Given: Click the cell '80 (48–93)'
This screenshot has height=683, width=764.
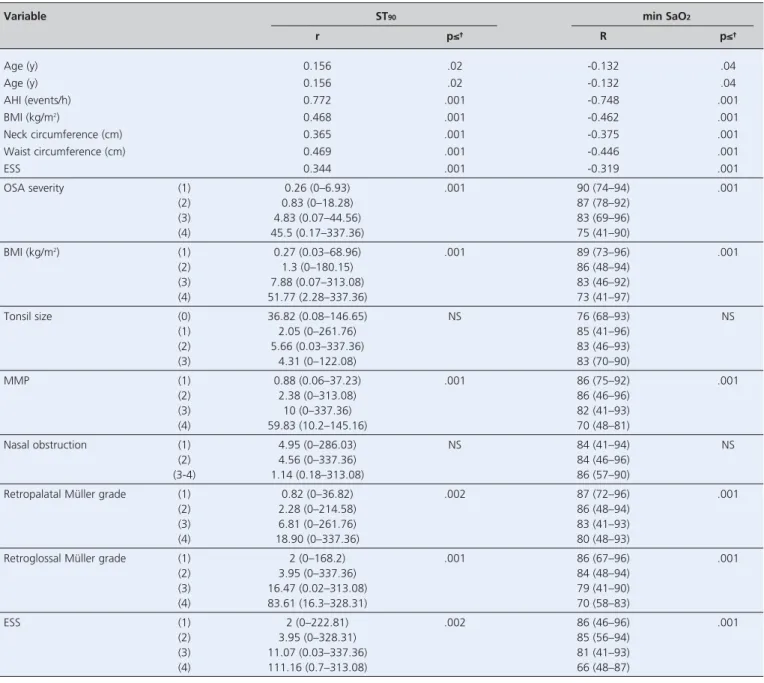Looking at the screenshot, I should point(603,539).
